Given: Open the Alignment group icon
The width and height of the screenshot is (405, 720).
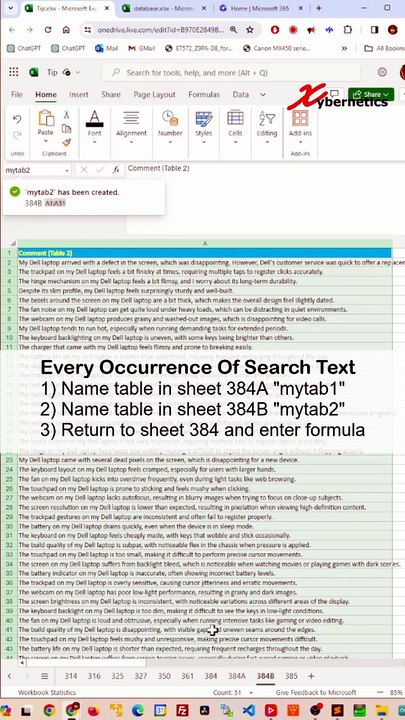Looking at the screenshot, I should click(131, 118).
